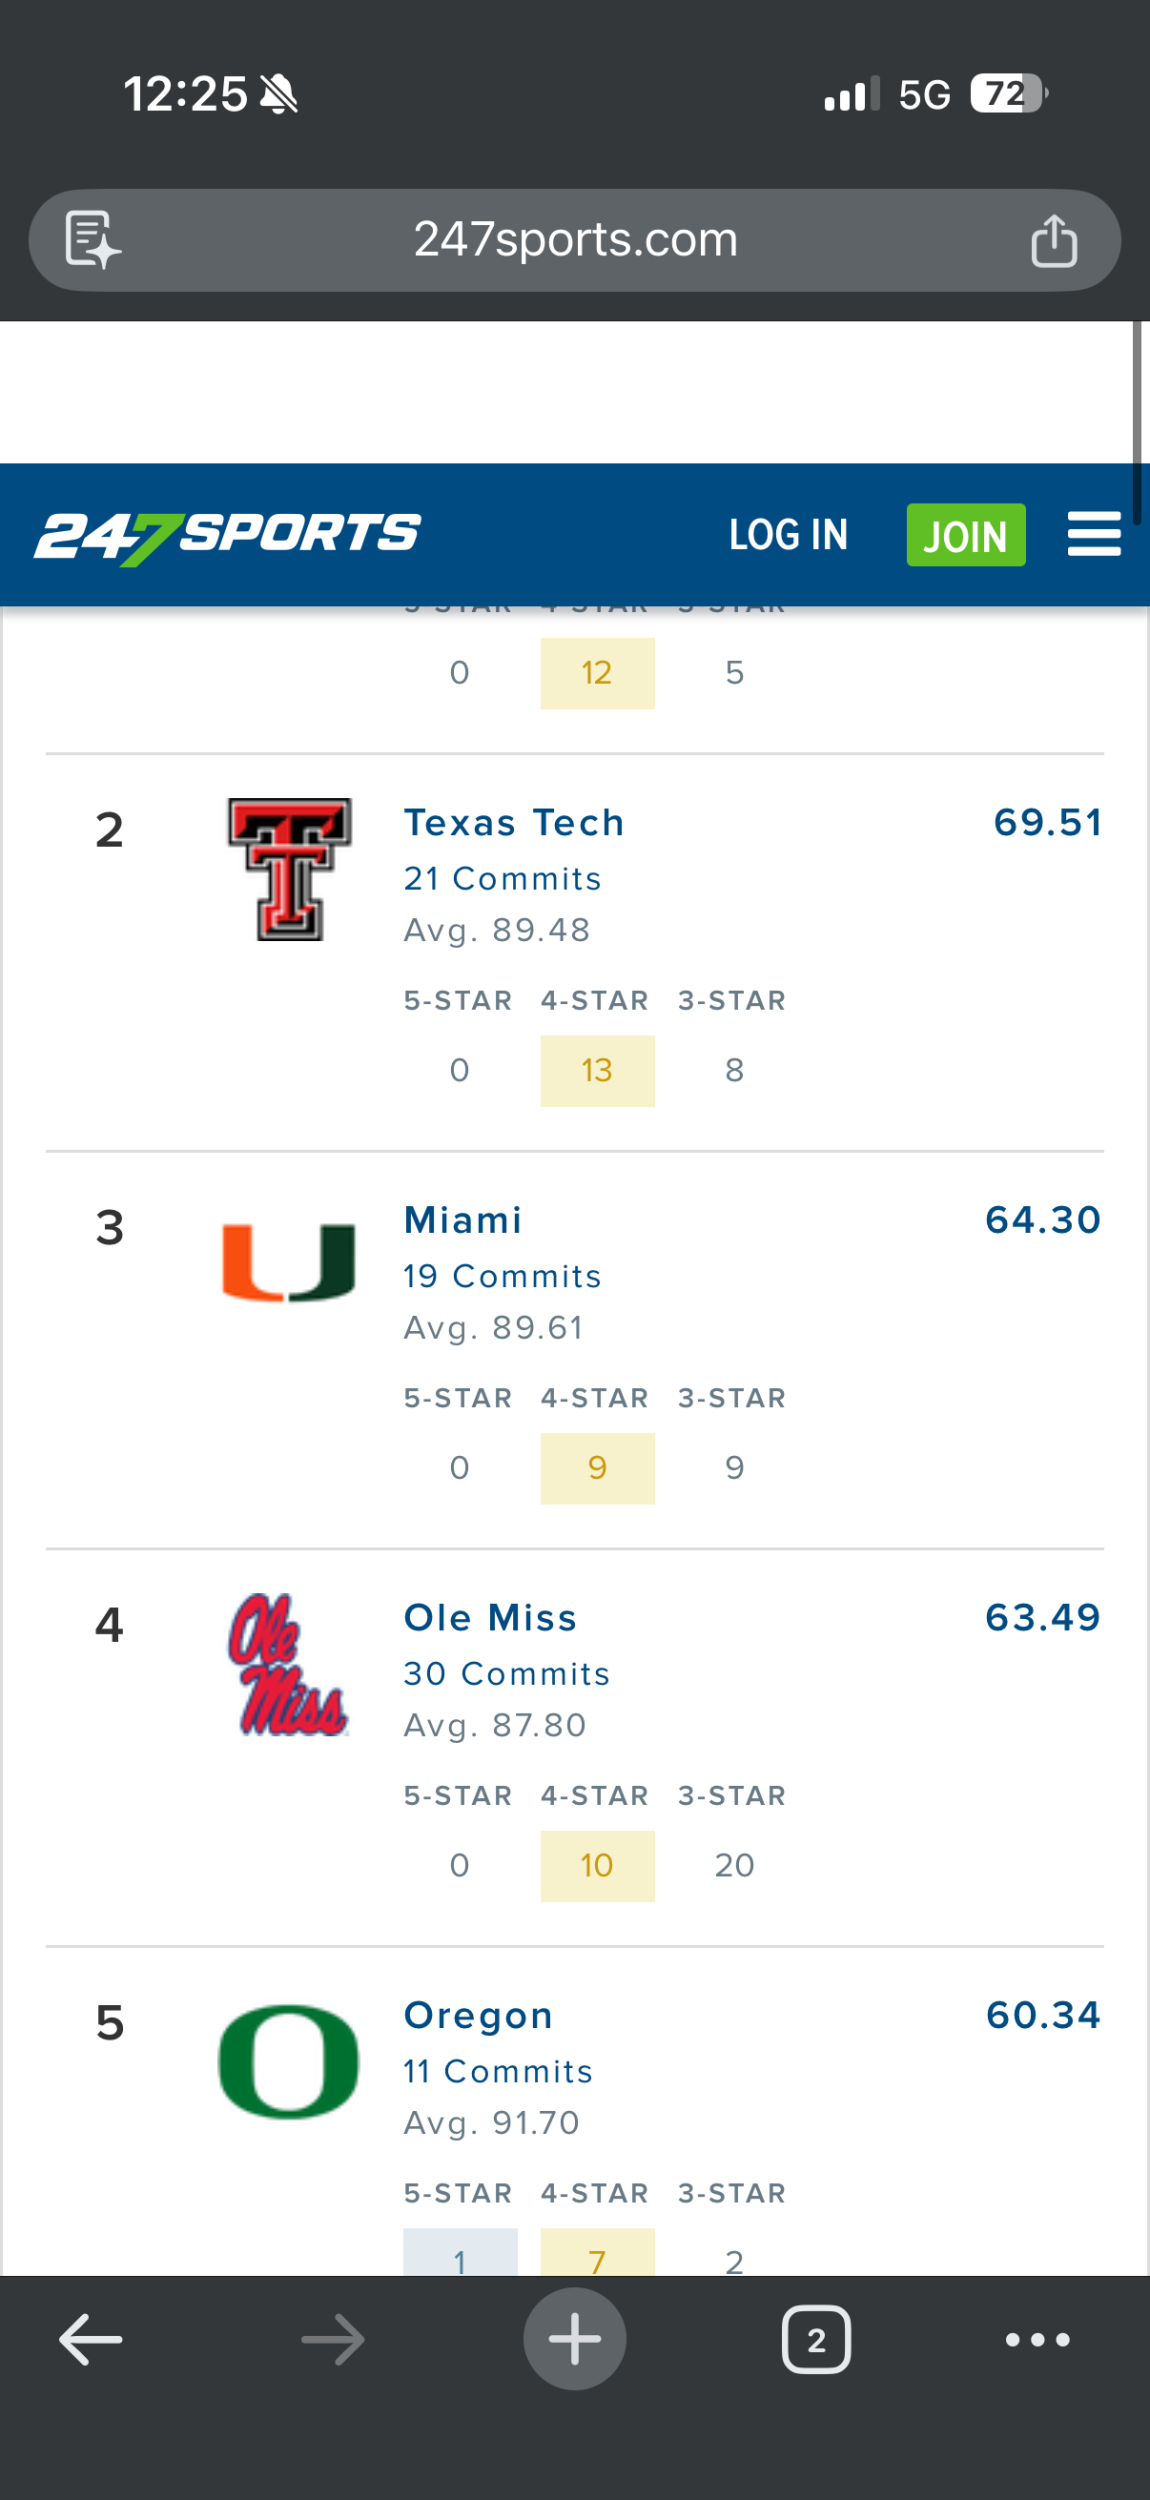Tap the Miami Hurricanes logo
Screen dimensions: 1150x2500
289,1262
